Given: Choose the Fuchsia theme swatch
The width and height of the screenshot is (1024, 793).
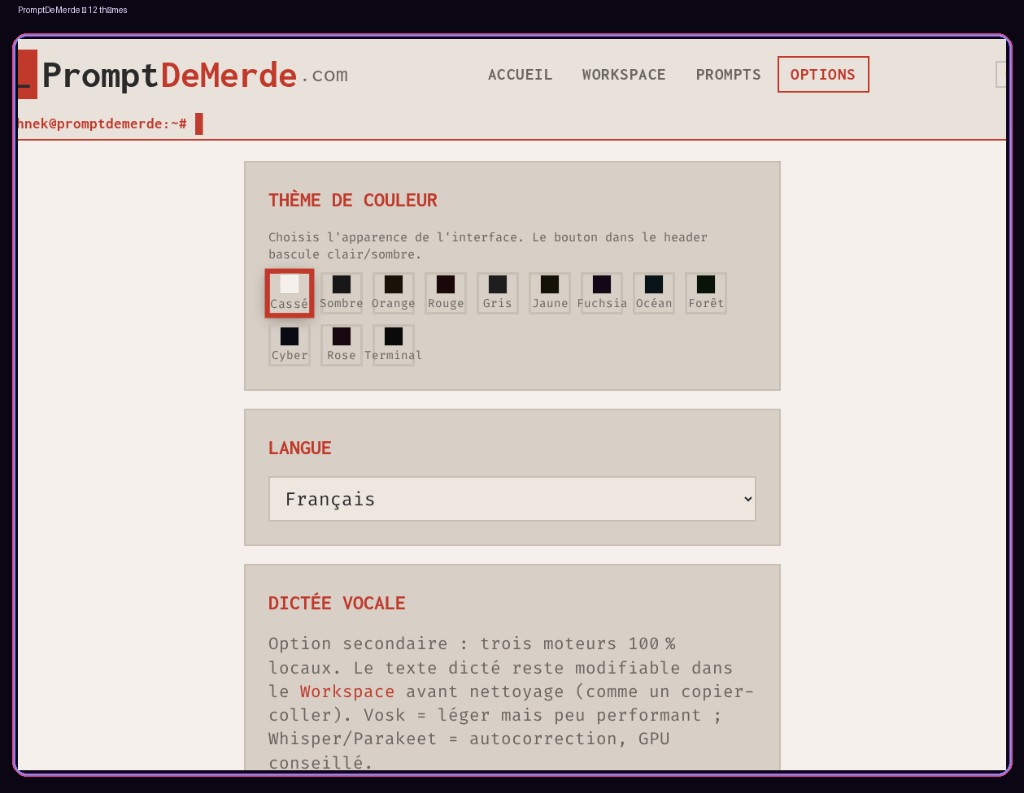Looking at the screenshot, I should tap(601, 293).
